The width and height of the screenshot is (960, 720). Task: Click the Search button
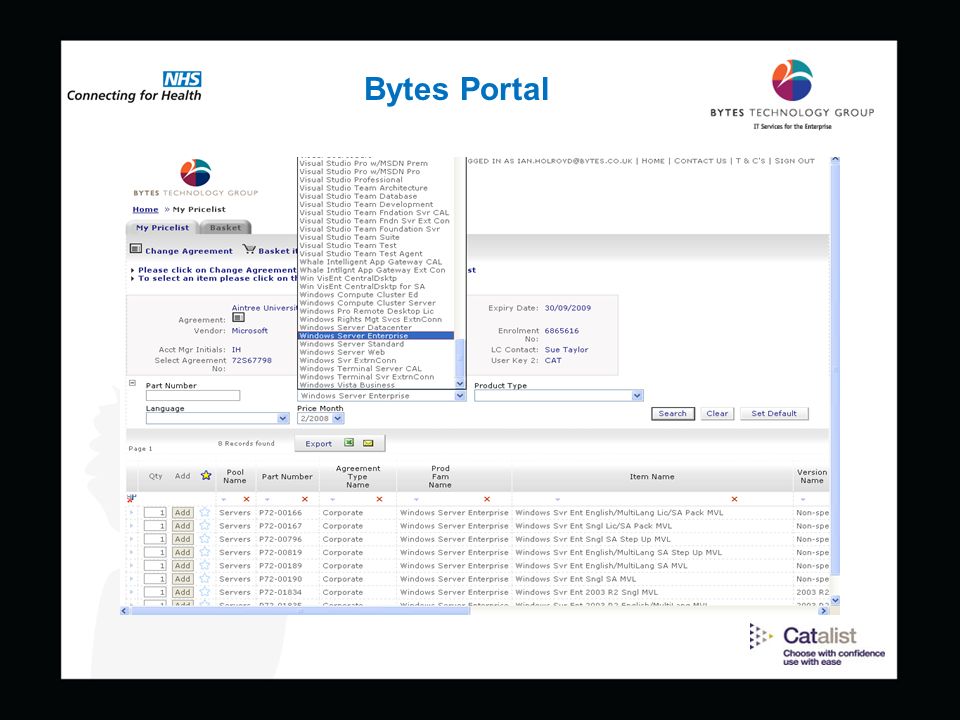(672, 413)
